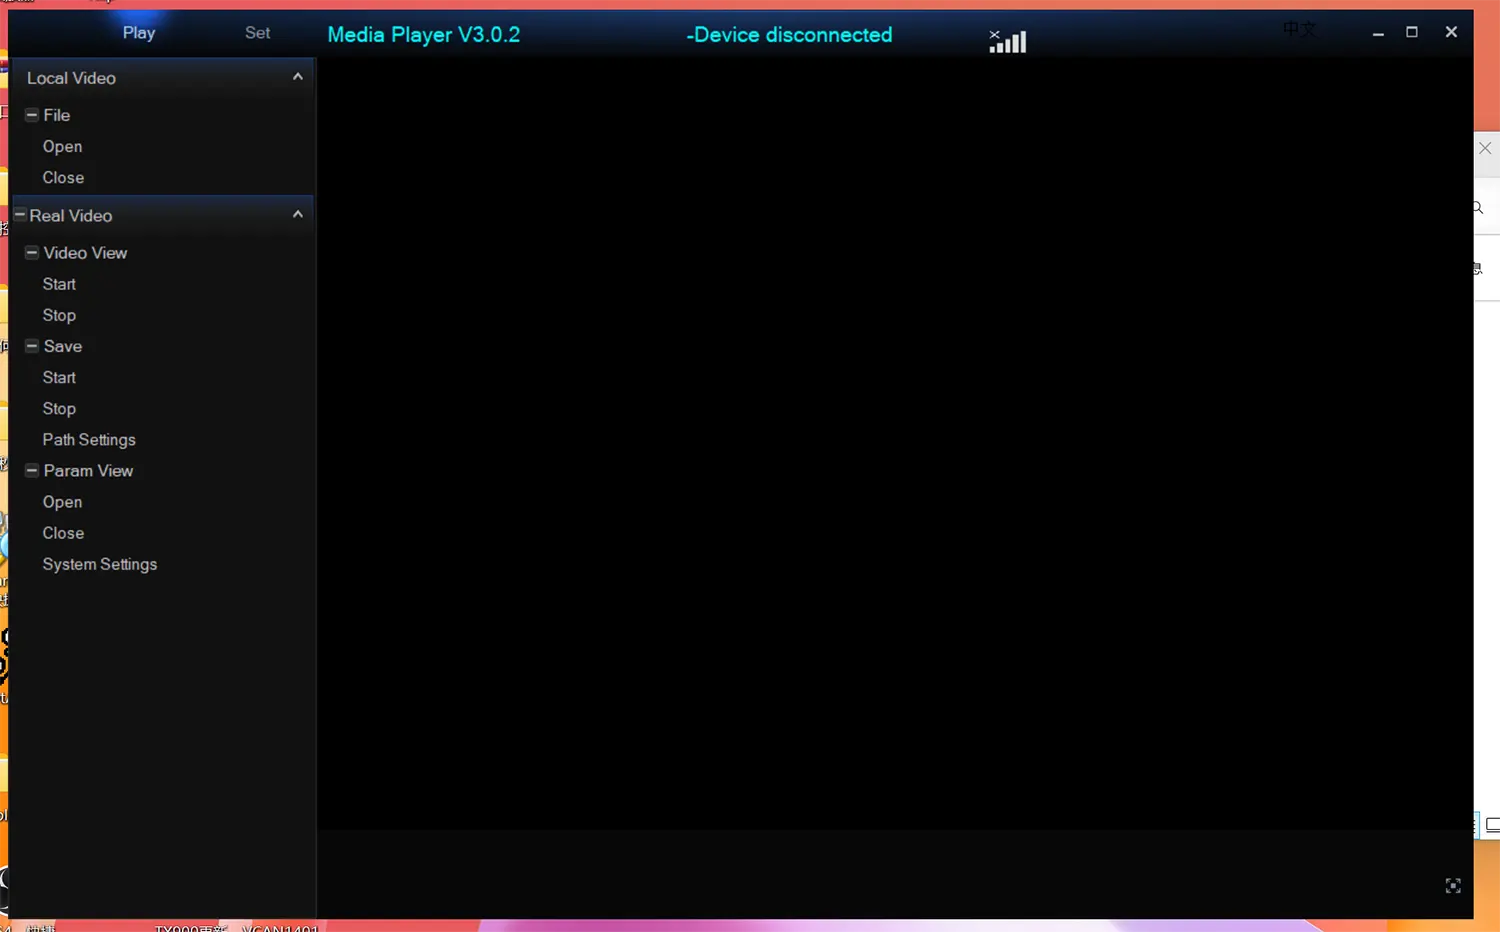Image resolution: width=1500 pixels, height=932 pixels.
Task: Open Path Settings
Action: (x=89, y=439)
